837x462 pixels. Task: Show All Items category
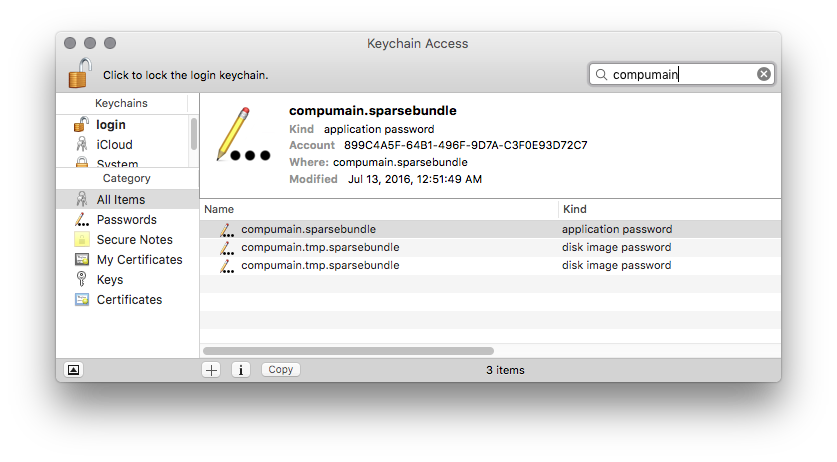[x=127, y=199]
